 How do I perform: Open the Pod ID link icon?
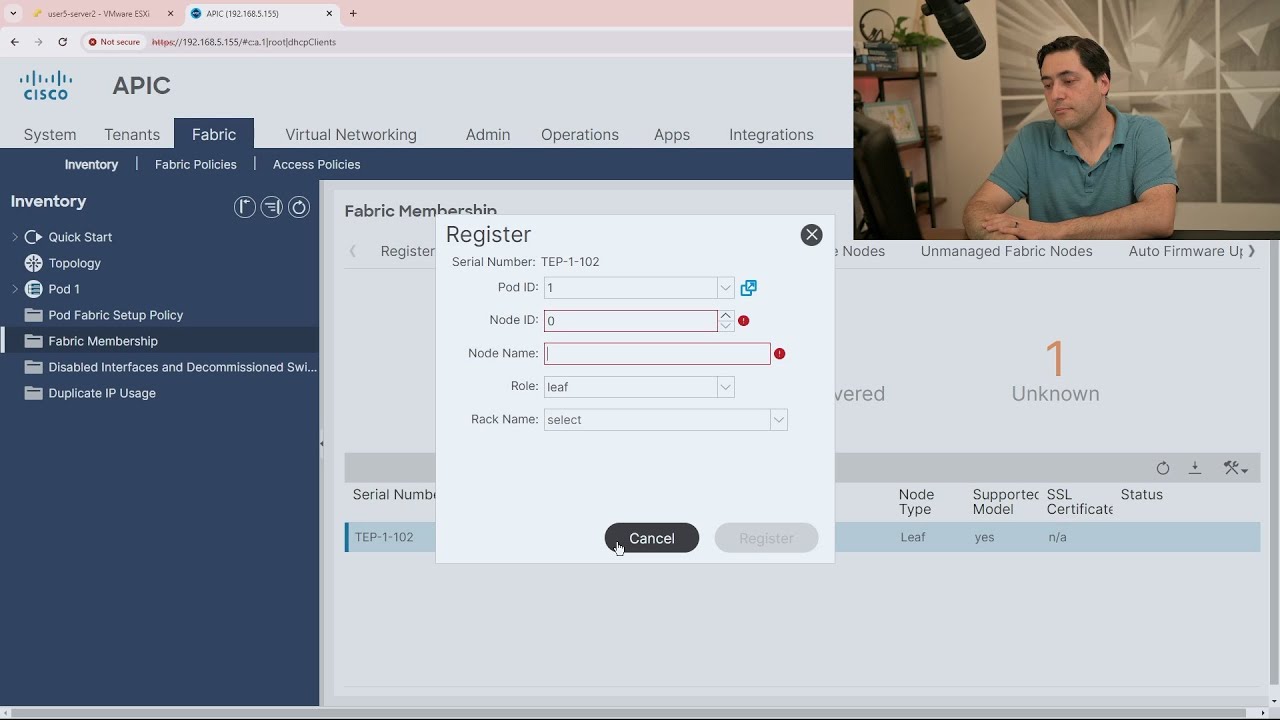tap(748, 288)
